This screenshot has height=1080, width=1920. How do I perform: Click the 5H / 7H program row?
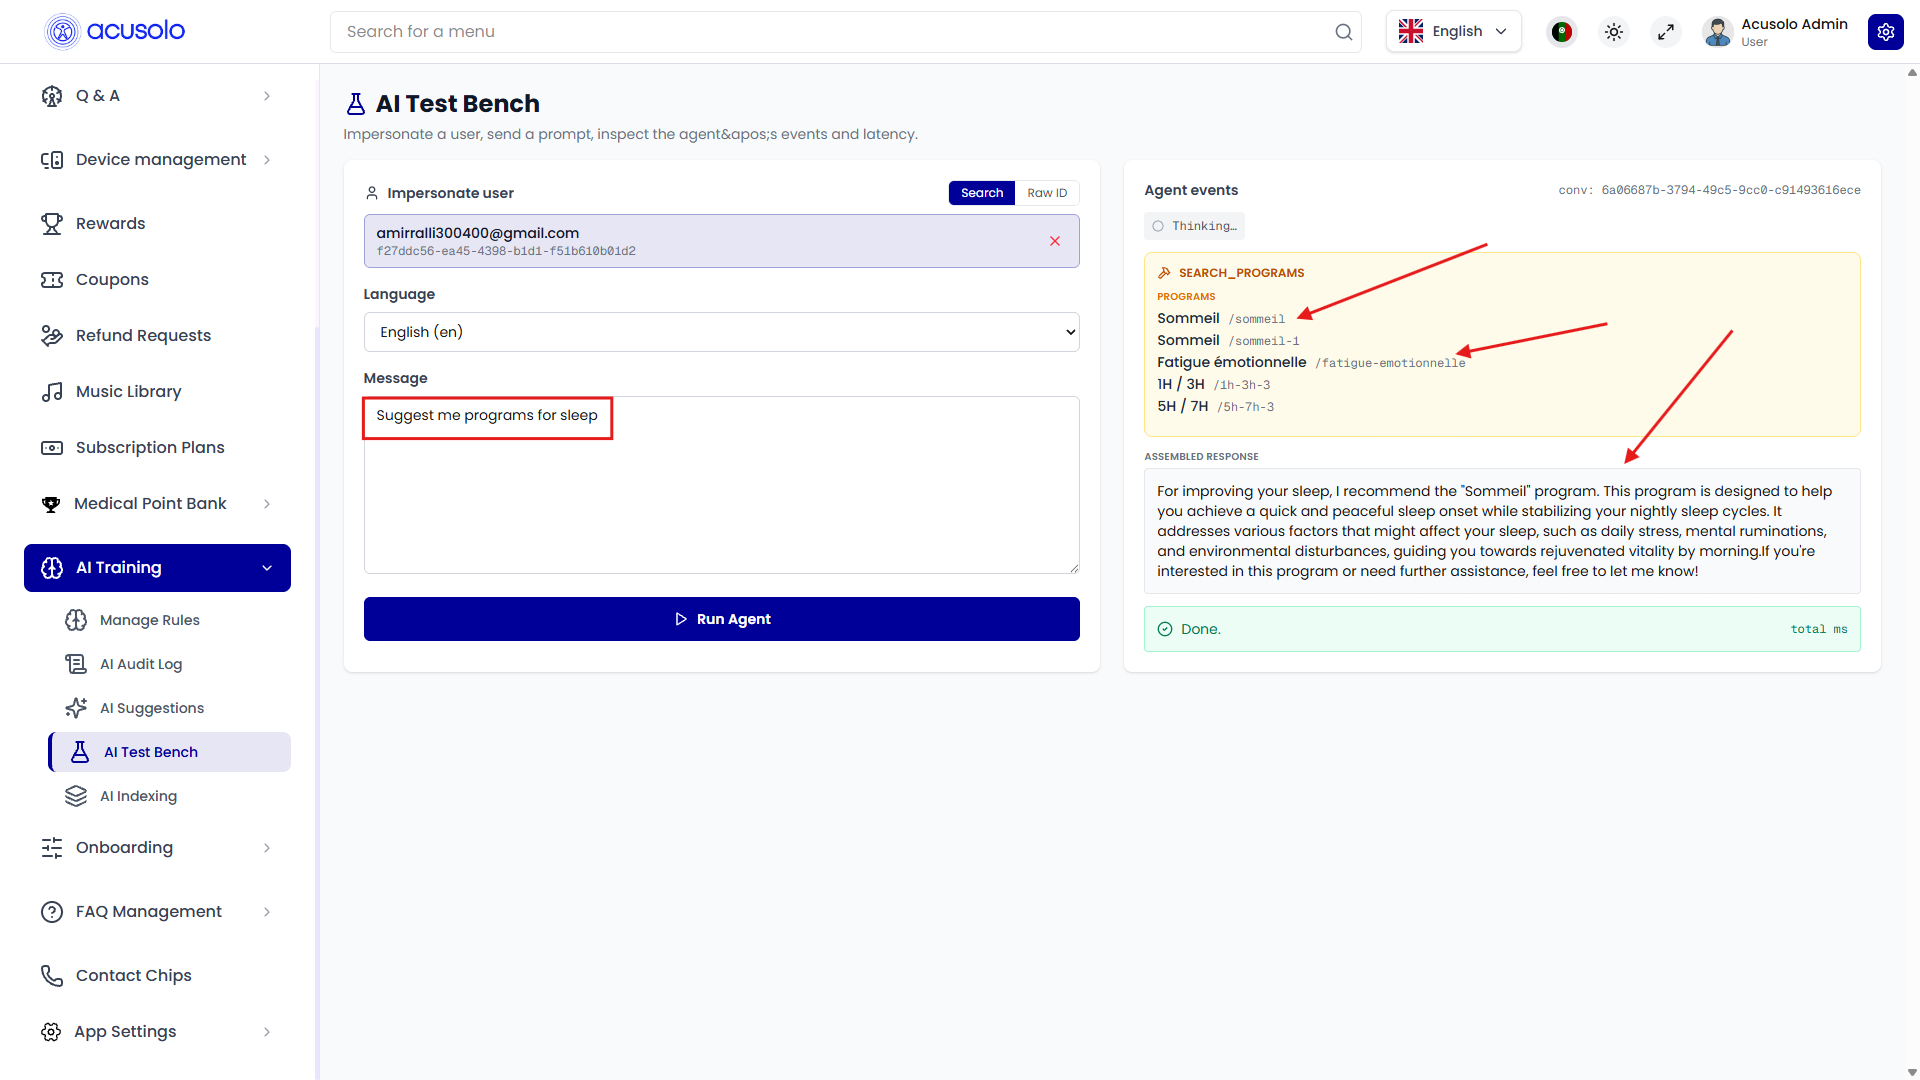1215,407
